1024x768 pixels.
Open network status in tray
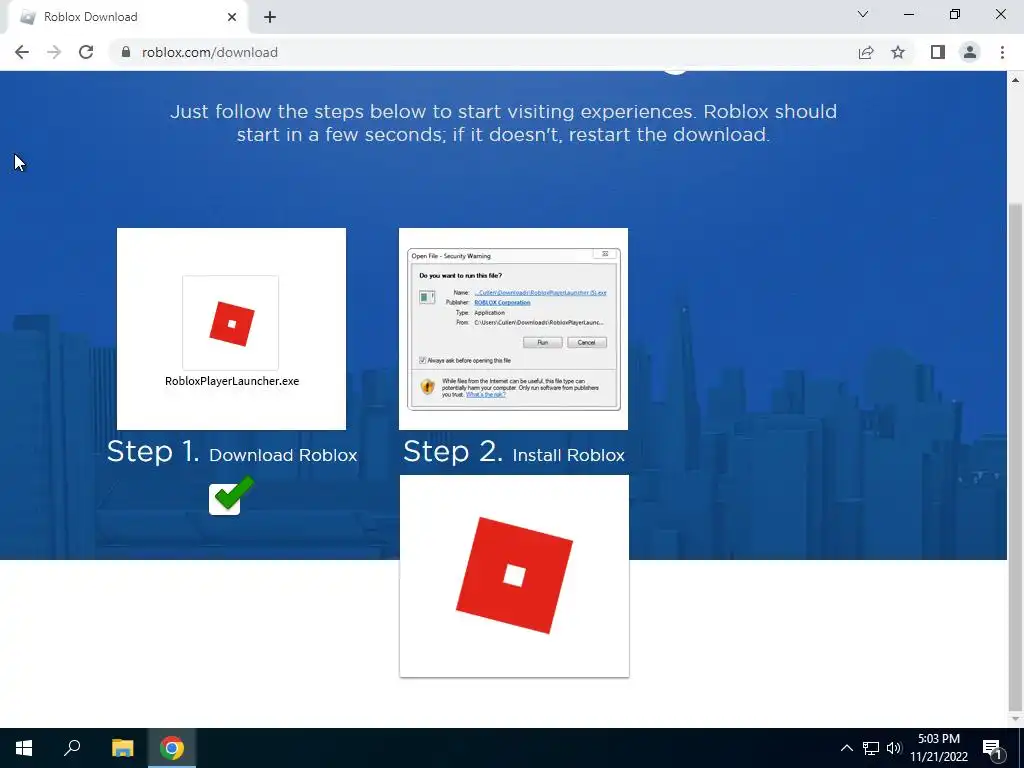click(871, 748)
